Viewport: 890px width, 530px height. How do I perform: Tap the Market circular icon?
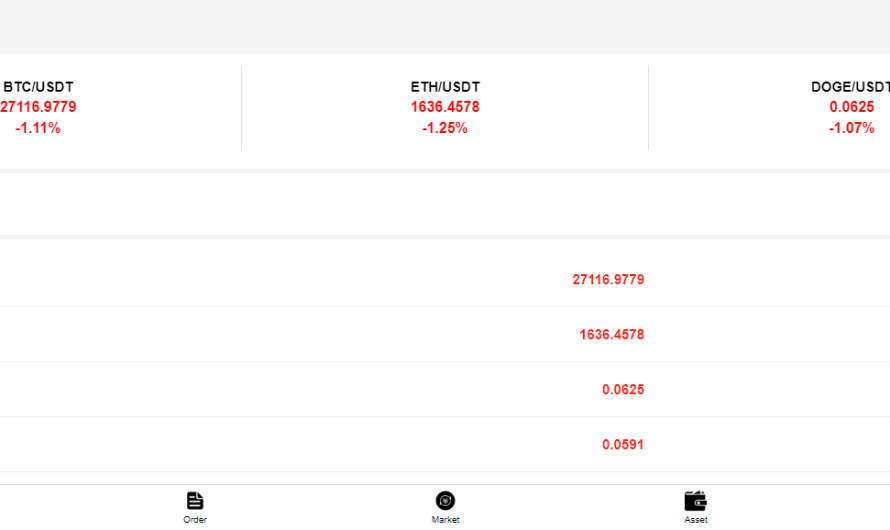pos(445,500)
